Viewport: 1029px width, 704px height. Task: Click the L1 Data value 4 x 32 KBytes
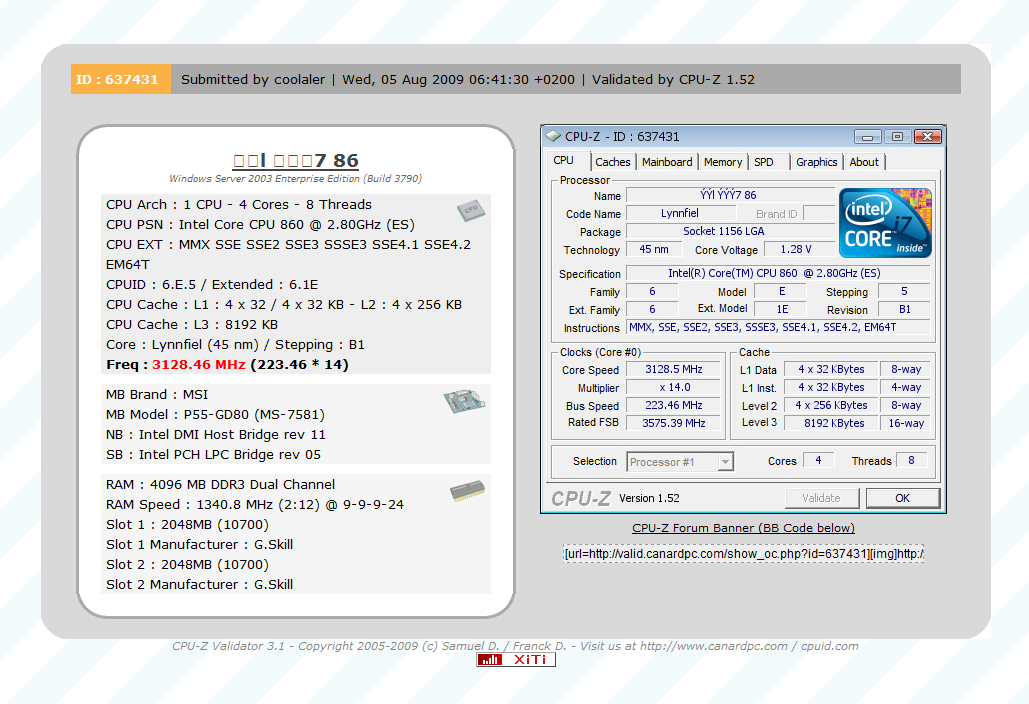click(833, 369)
